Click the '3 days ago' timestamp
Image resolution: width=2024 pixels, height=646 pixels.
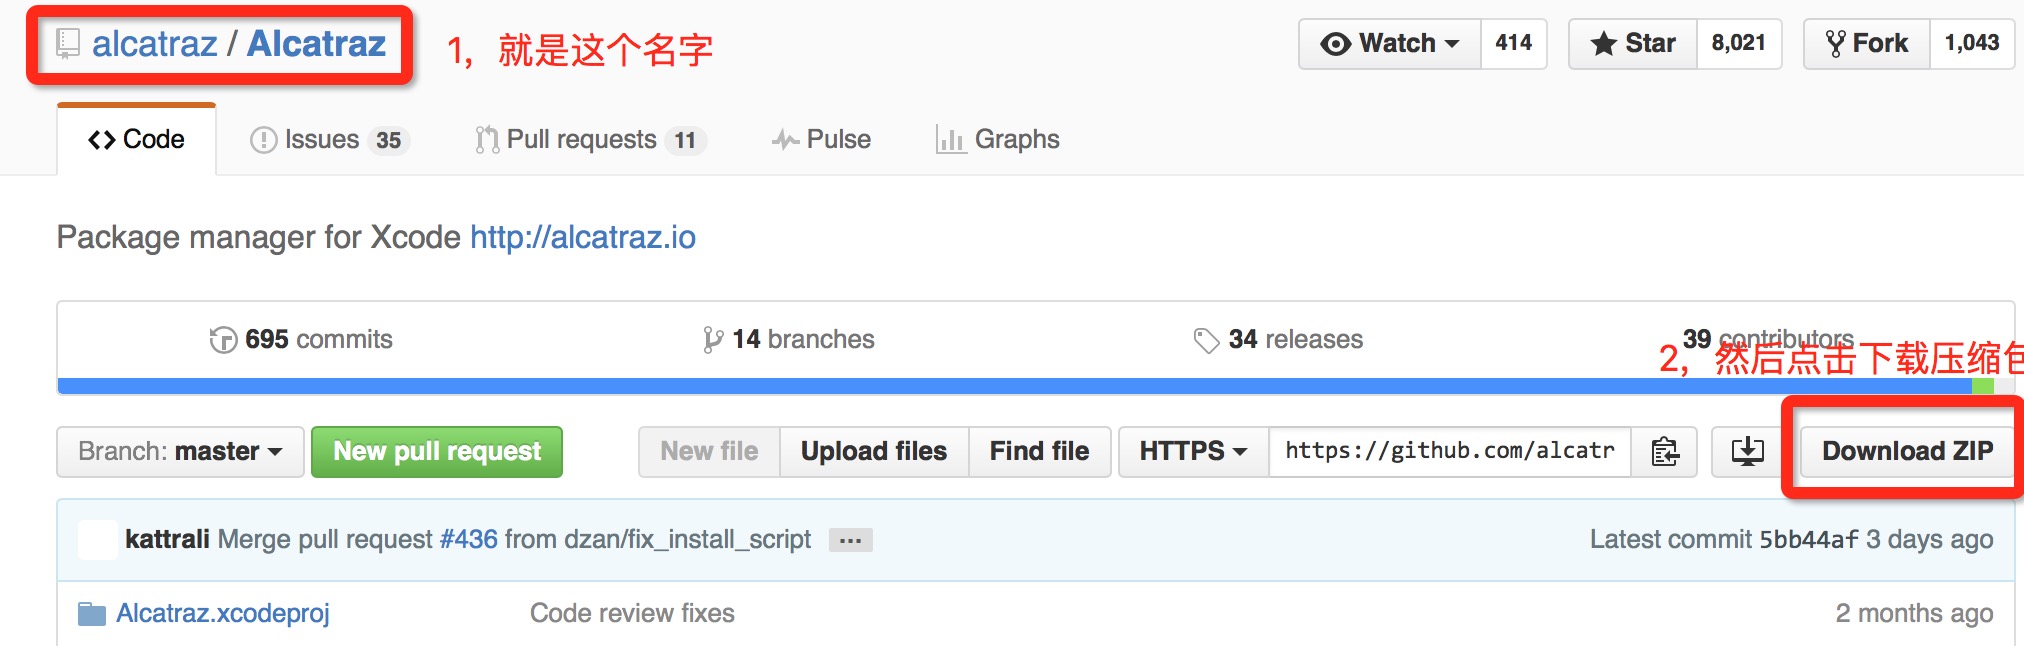coord(1930,540)
